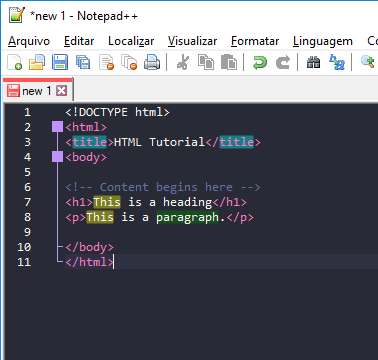Click line number 6 in margin

click(27, 187)
